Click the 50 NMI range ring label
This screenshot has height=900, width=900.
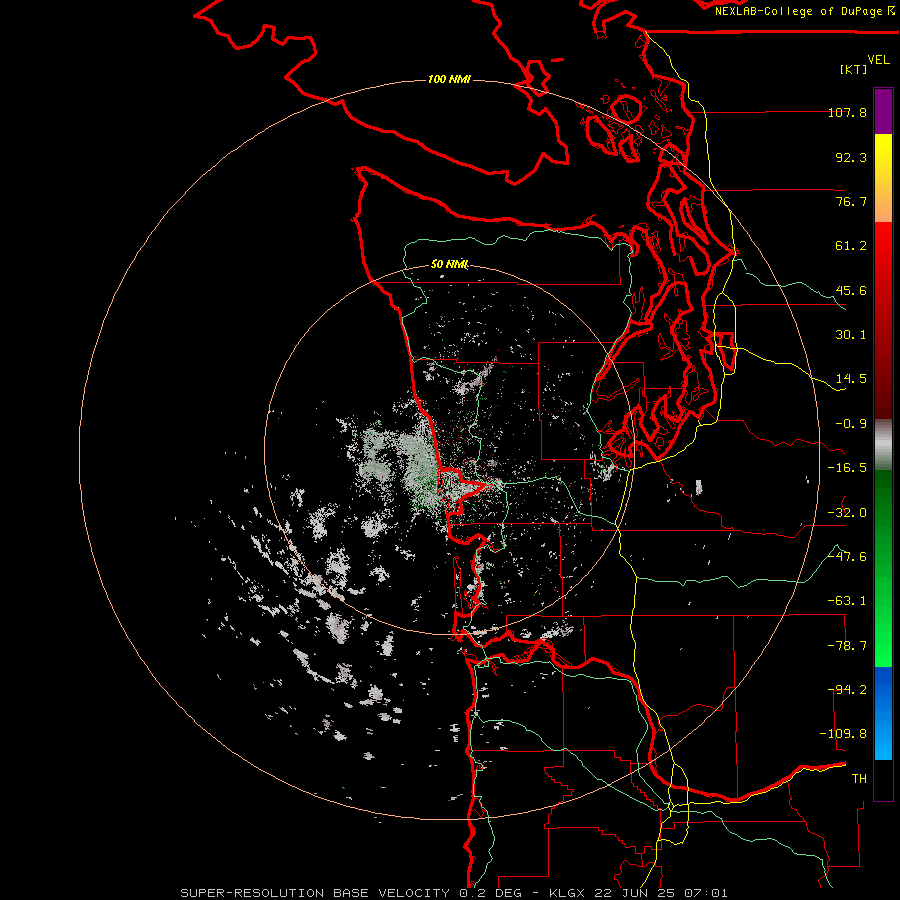click(x=449, y=264)
